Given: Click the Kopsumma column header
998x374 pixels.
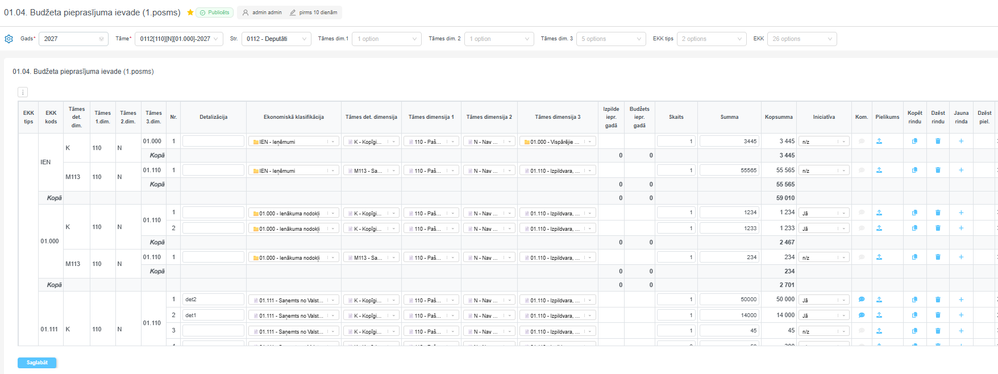Looking at the screenshot, I should (778, 117).
